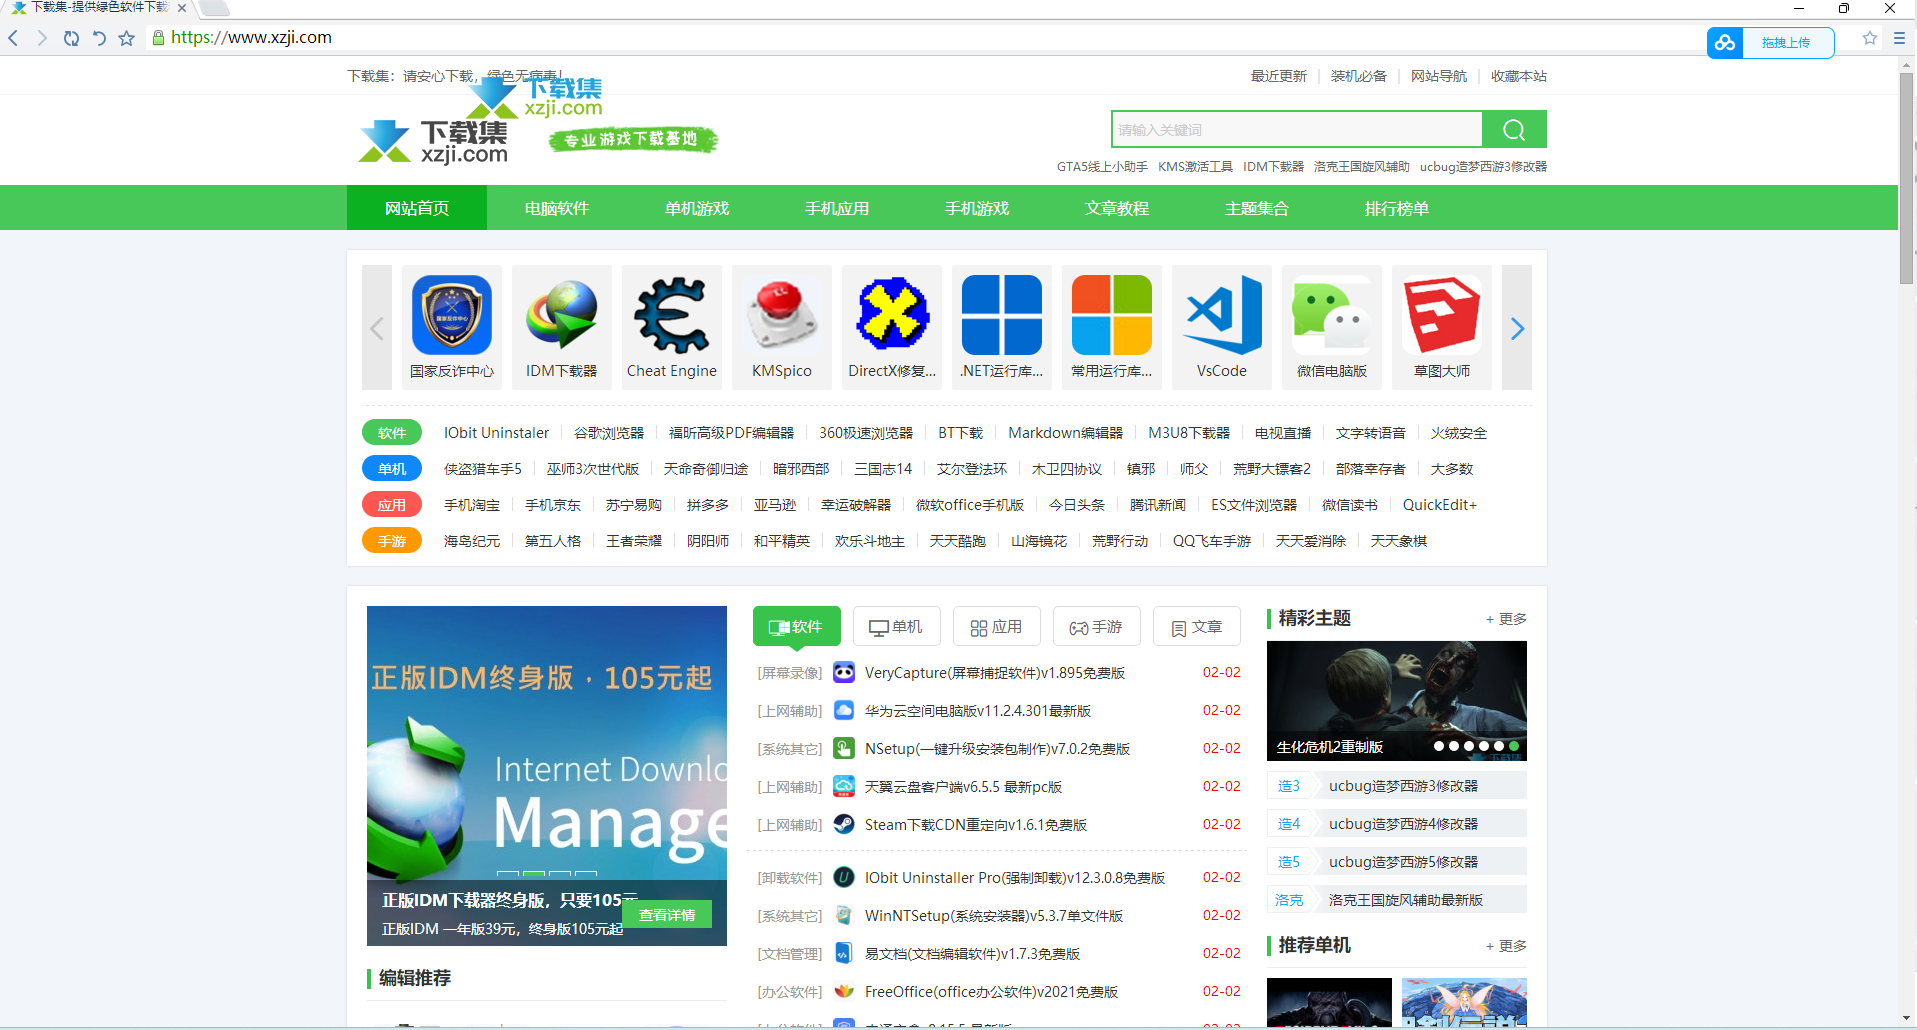Click the browser forward arrow

(x=41, y=38)
